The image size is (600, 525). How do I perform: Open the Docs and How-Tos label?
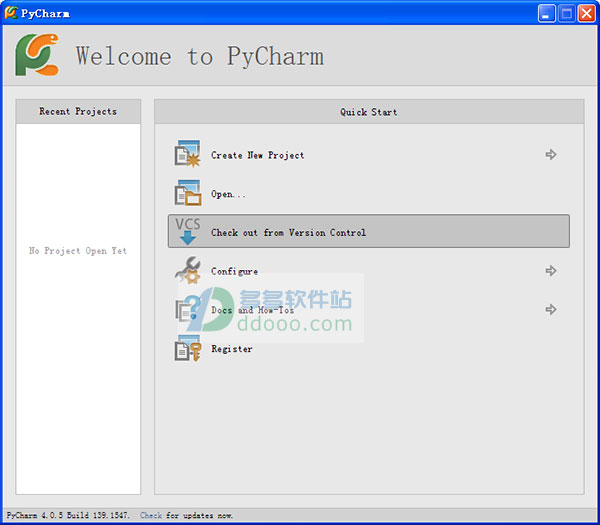click(x=253, y=310)
